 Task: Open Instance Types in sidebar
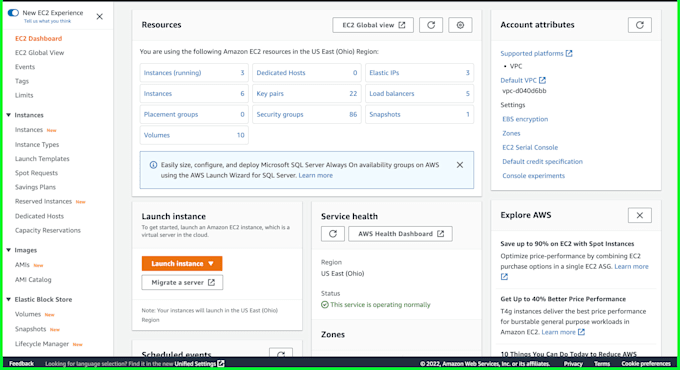tap(37, 144)
